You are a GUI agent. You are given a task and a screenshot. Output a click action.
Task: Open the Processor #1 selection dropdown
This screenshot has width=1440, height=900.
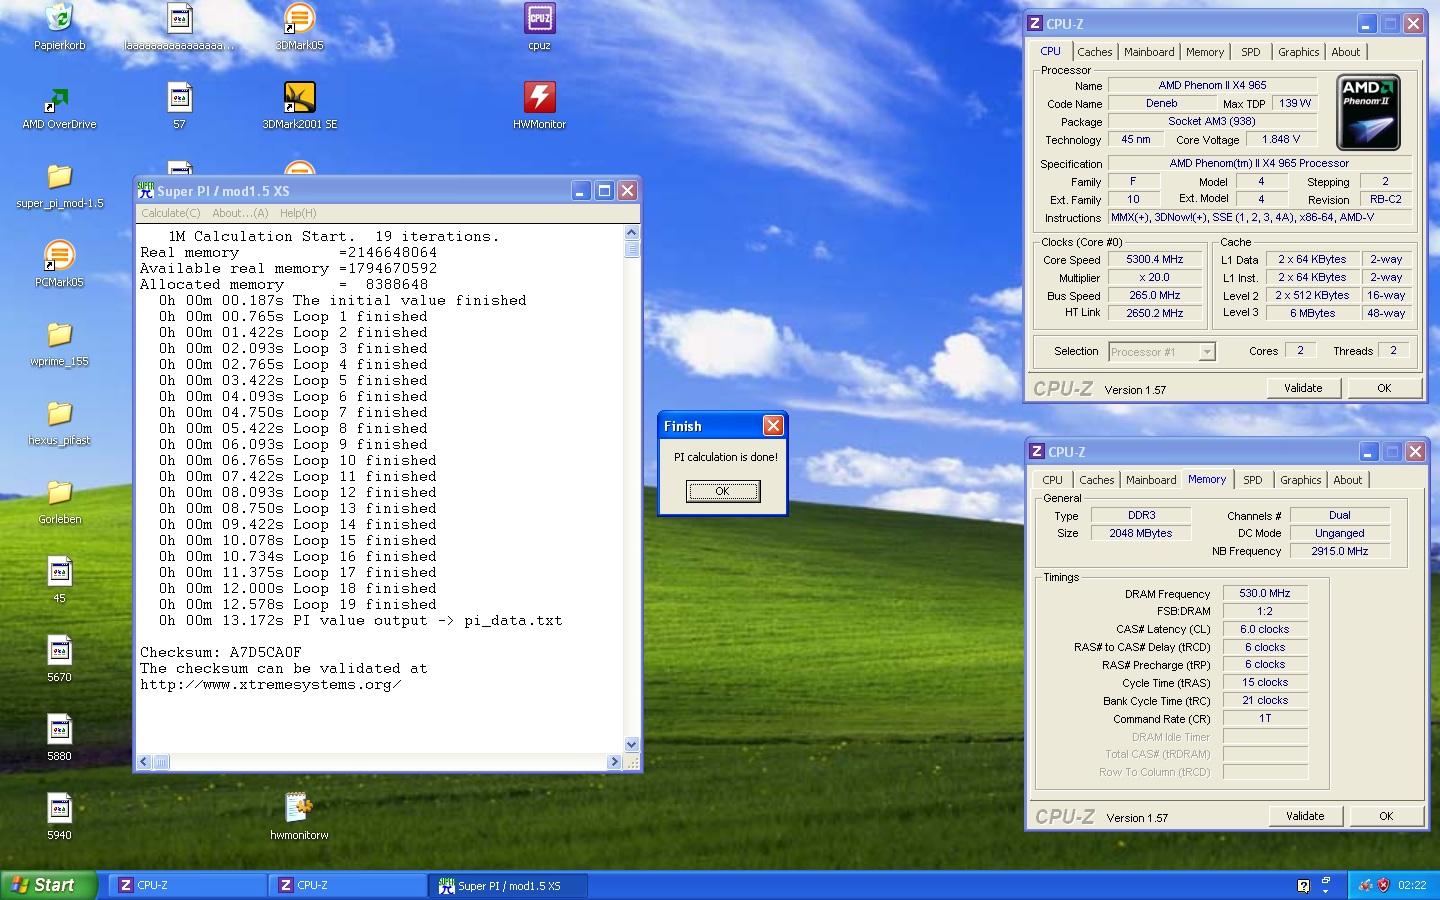click(x=1207, y=351)
